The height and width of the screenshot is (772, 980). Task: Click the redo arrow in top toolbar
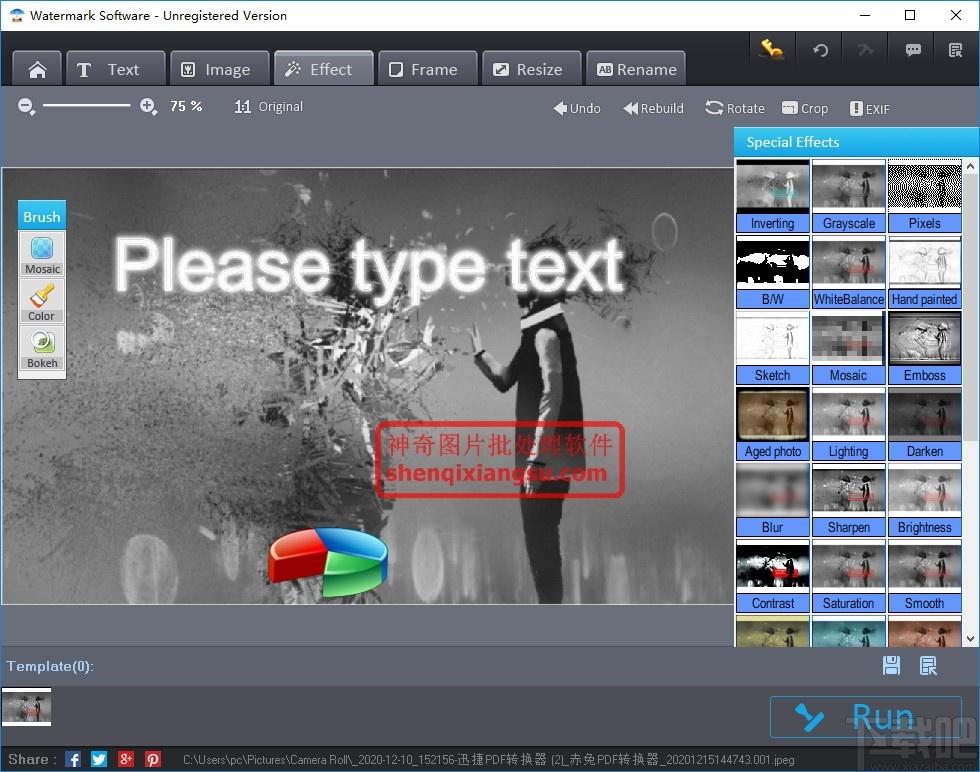866,49
